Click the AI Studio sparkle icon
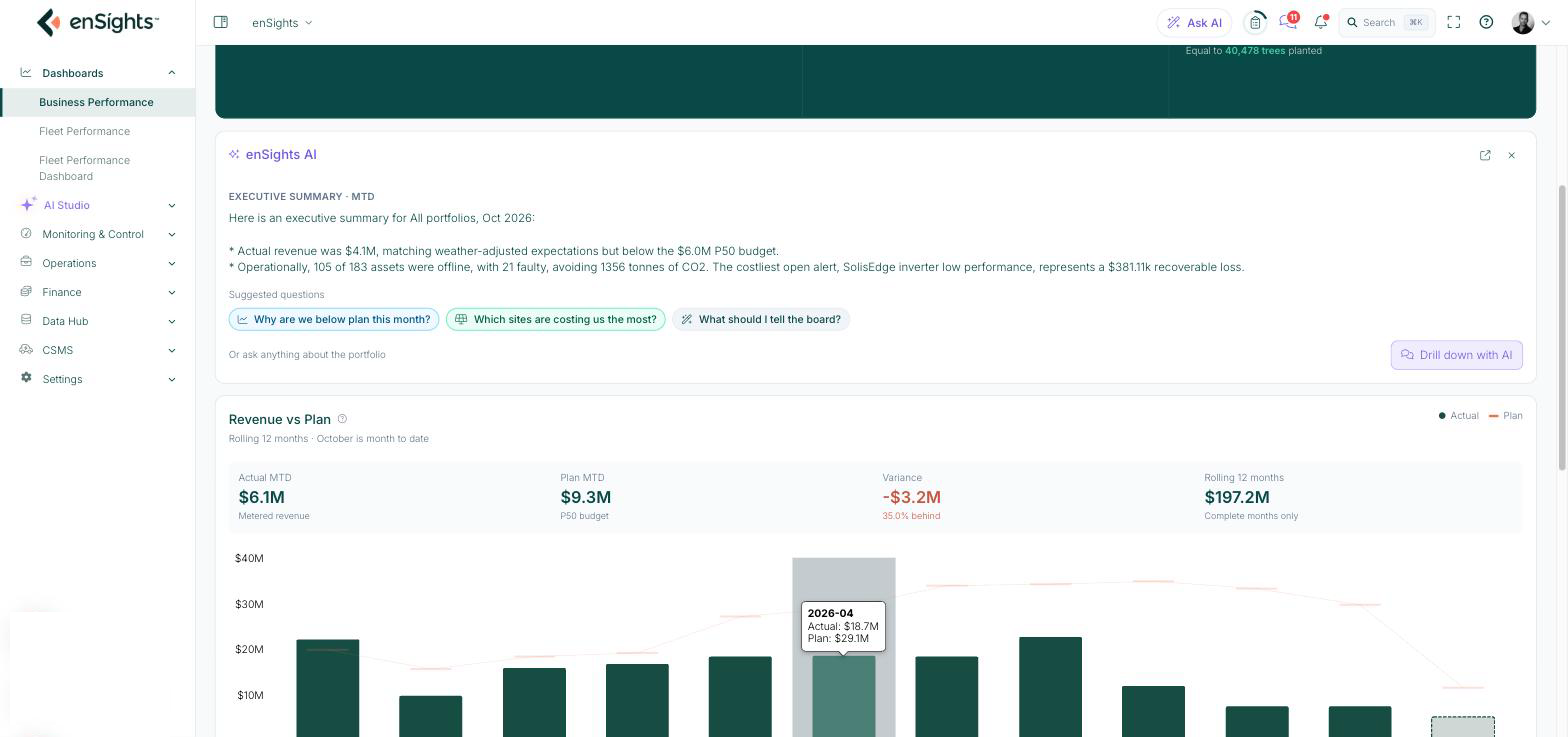The width and height of the screenshot is (1568, 737). [28, 205]
